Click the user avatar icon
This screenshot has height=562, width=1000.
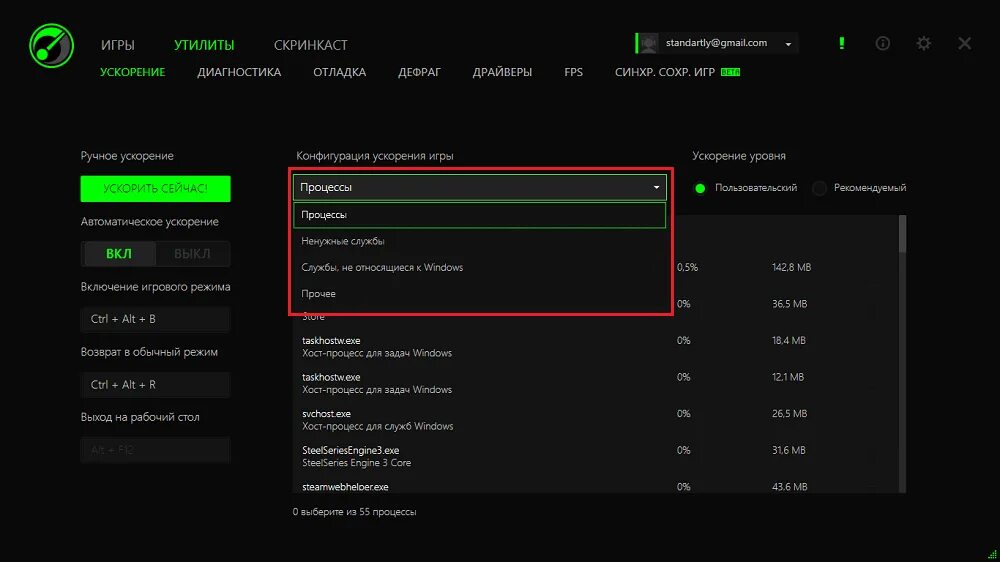click(649, 43)
